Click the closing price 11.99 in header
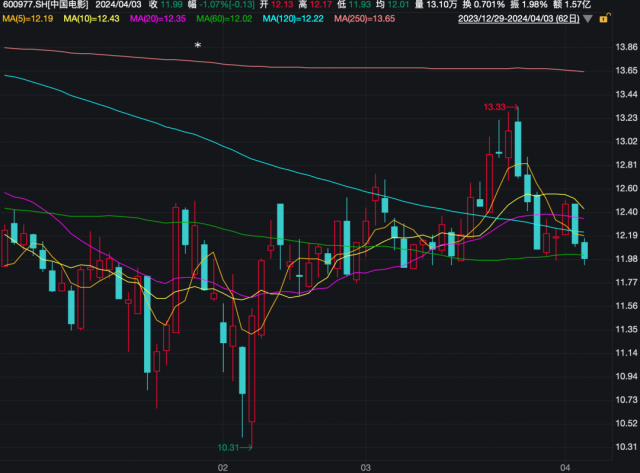640x473 pixels. (x=171, y=5)
